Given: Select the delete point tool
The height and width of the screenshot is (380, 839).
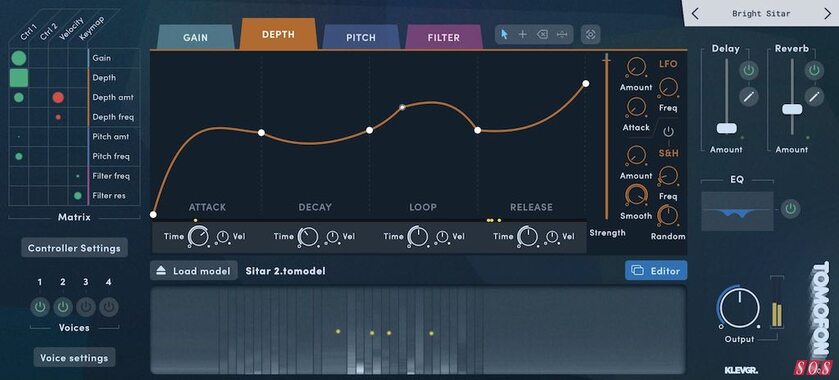Looking at the screenshot, I should 542,34.
